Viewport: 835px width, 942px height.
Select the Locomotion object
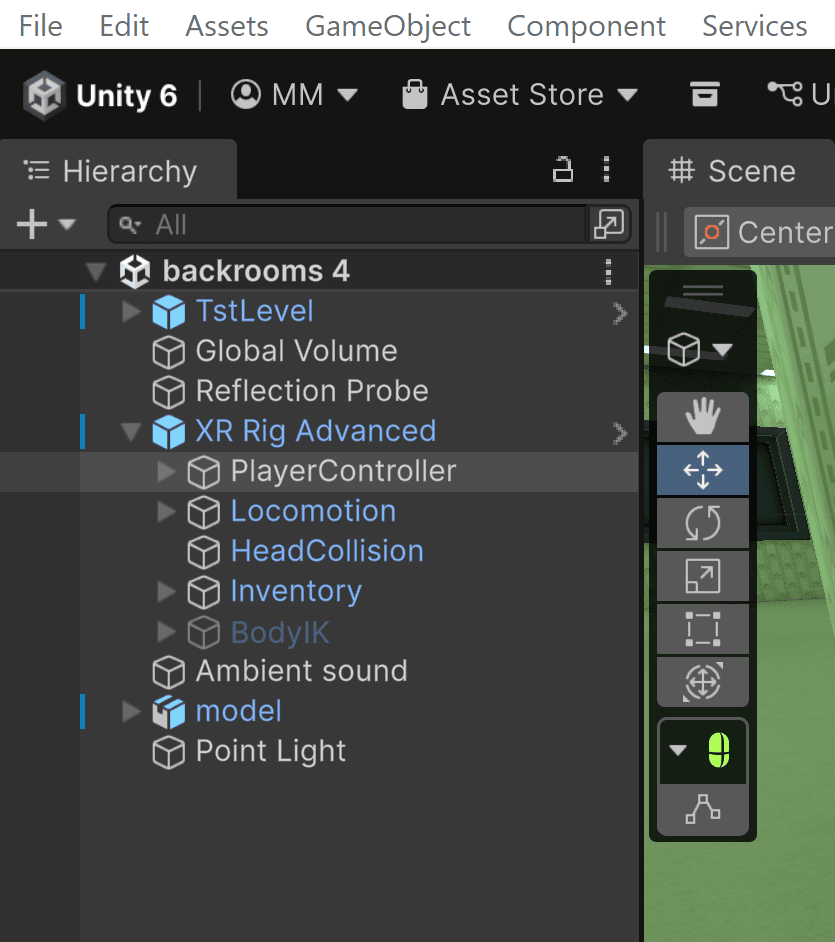313,511
